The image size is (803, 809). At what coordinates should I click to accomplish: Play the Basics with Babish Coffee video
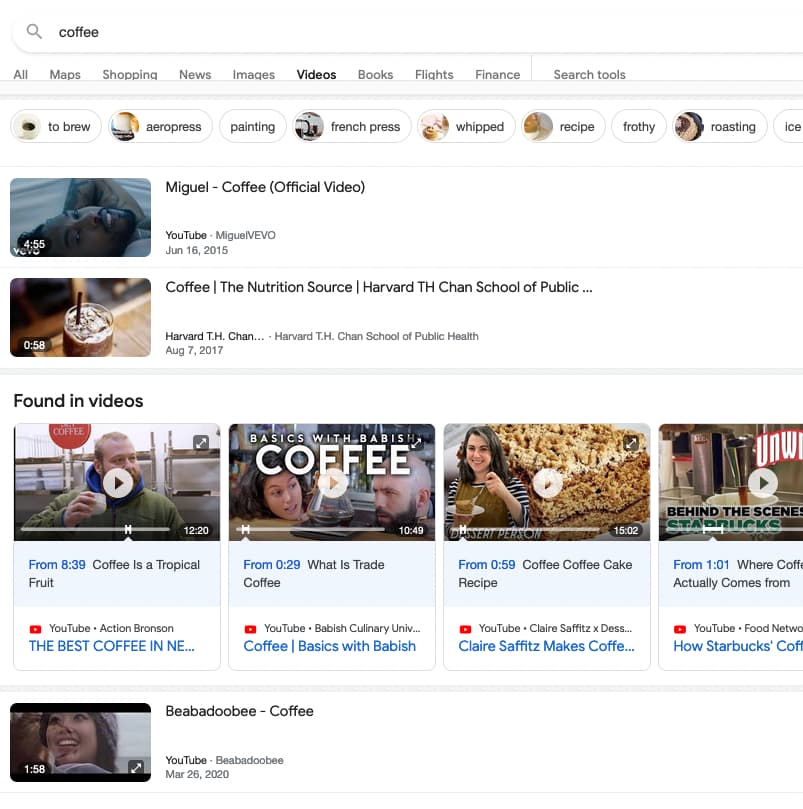333,483
